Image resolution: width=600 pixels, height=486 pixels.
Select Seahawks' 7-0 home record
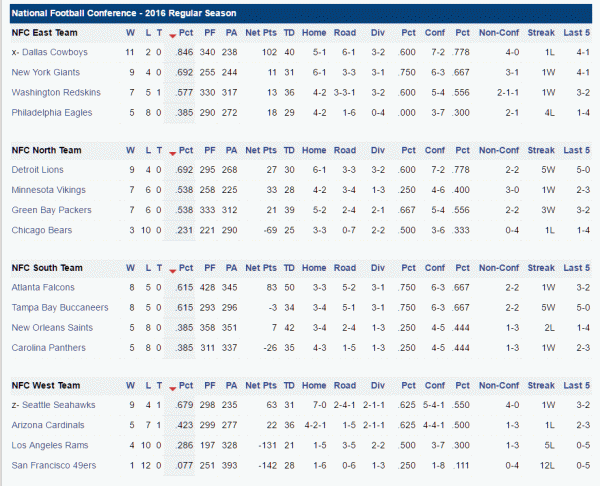[319, 405]
